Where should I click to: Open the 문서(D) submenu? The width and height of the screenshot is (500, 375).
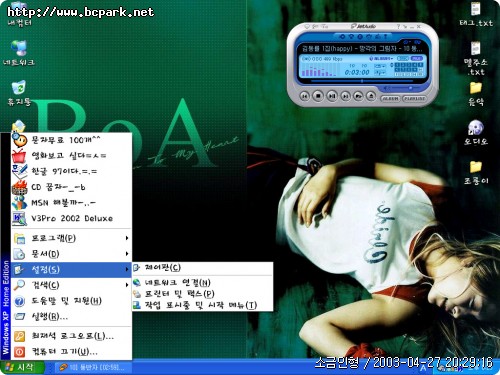71,254
